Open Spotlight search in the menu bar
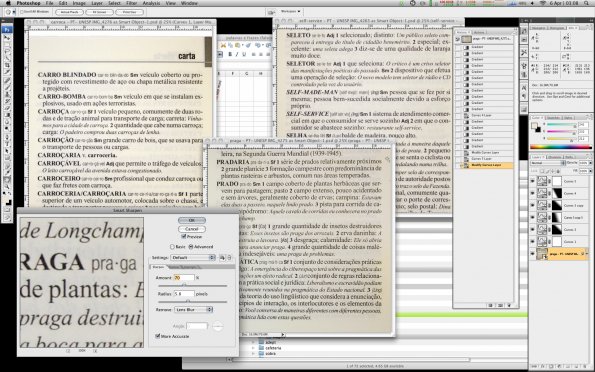 (587, 3)
